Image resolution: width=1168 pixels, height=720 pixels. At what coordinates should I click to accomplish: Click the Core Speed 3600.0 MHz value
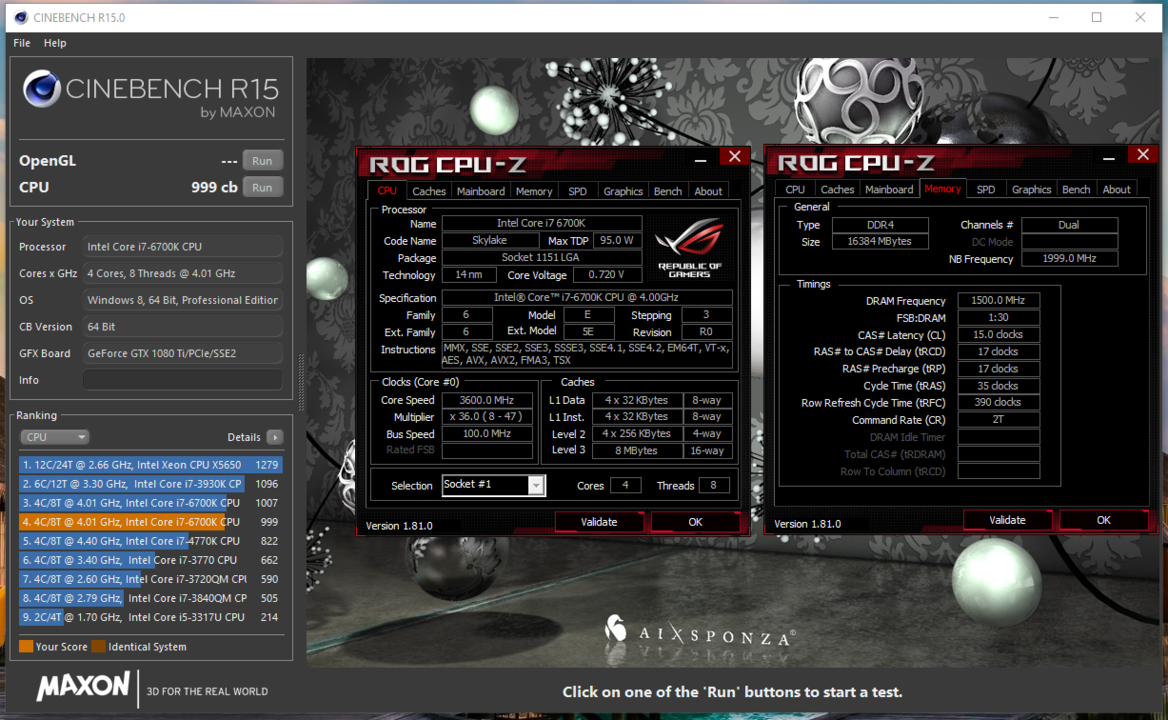(487, 400)
